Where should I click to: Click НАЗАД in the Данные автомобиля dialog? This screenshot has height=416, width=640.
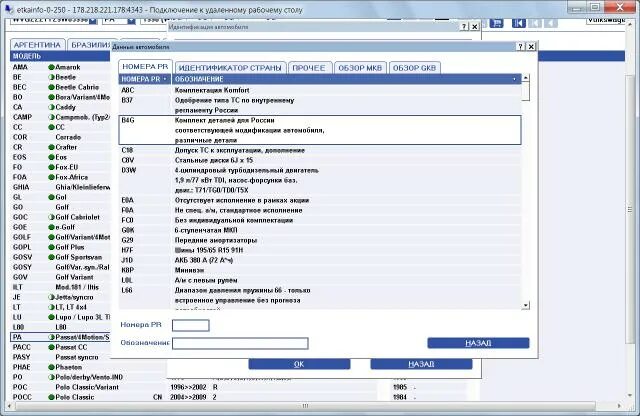pos(478,343)
